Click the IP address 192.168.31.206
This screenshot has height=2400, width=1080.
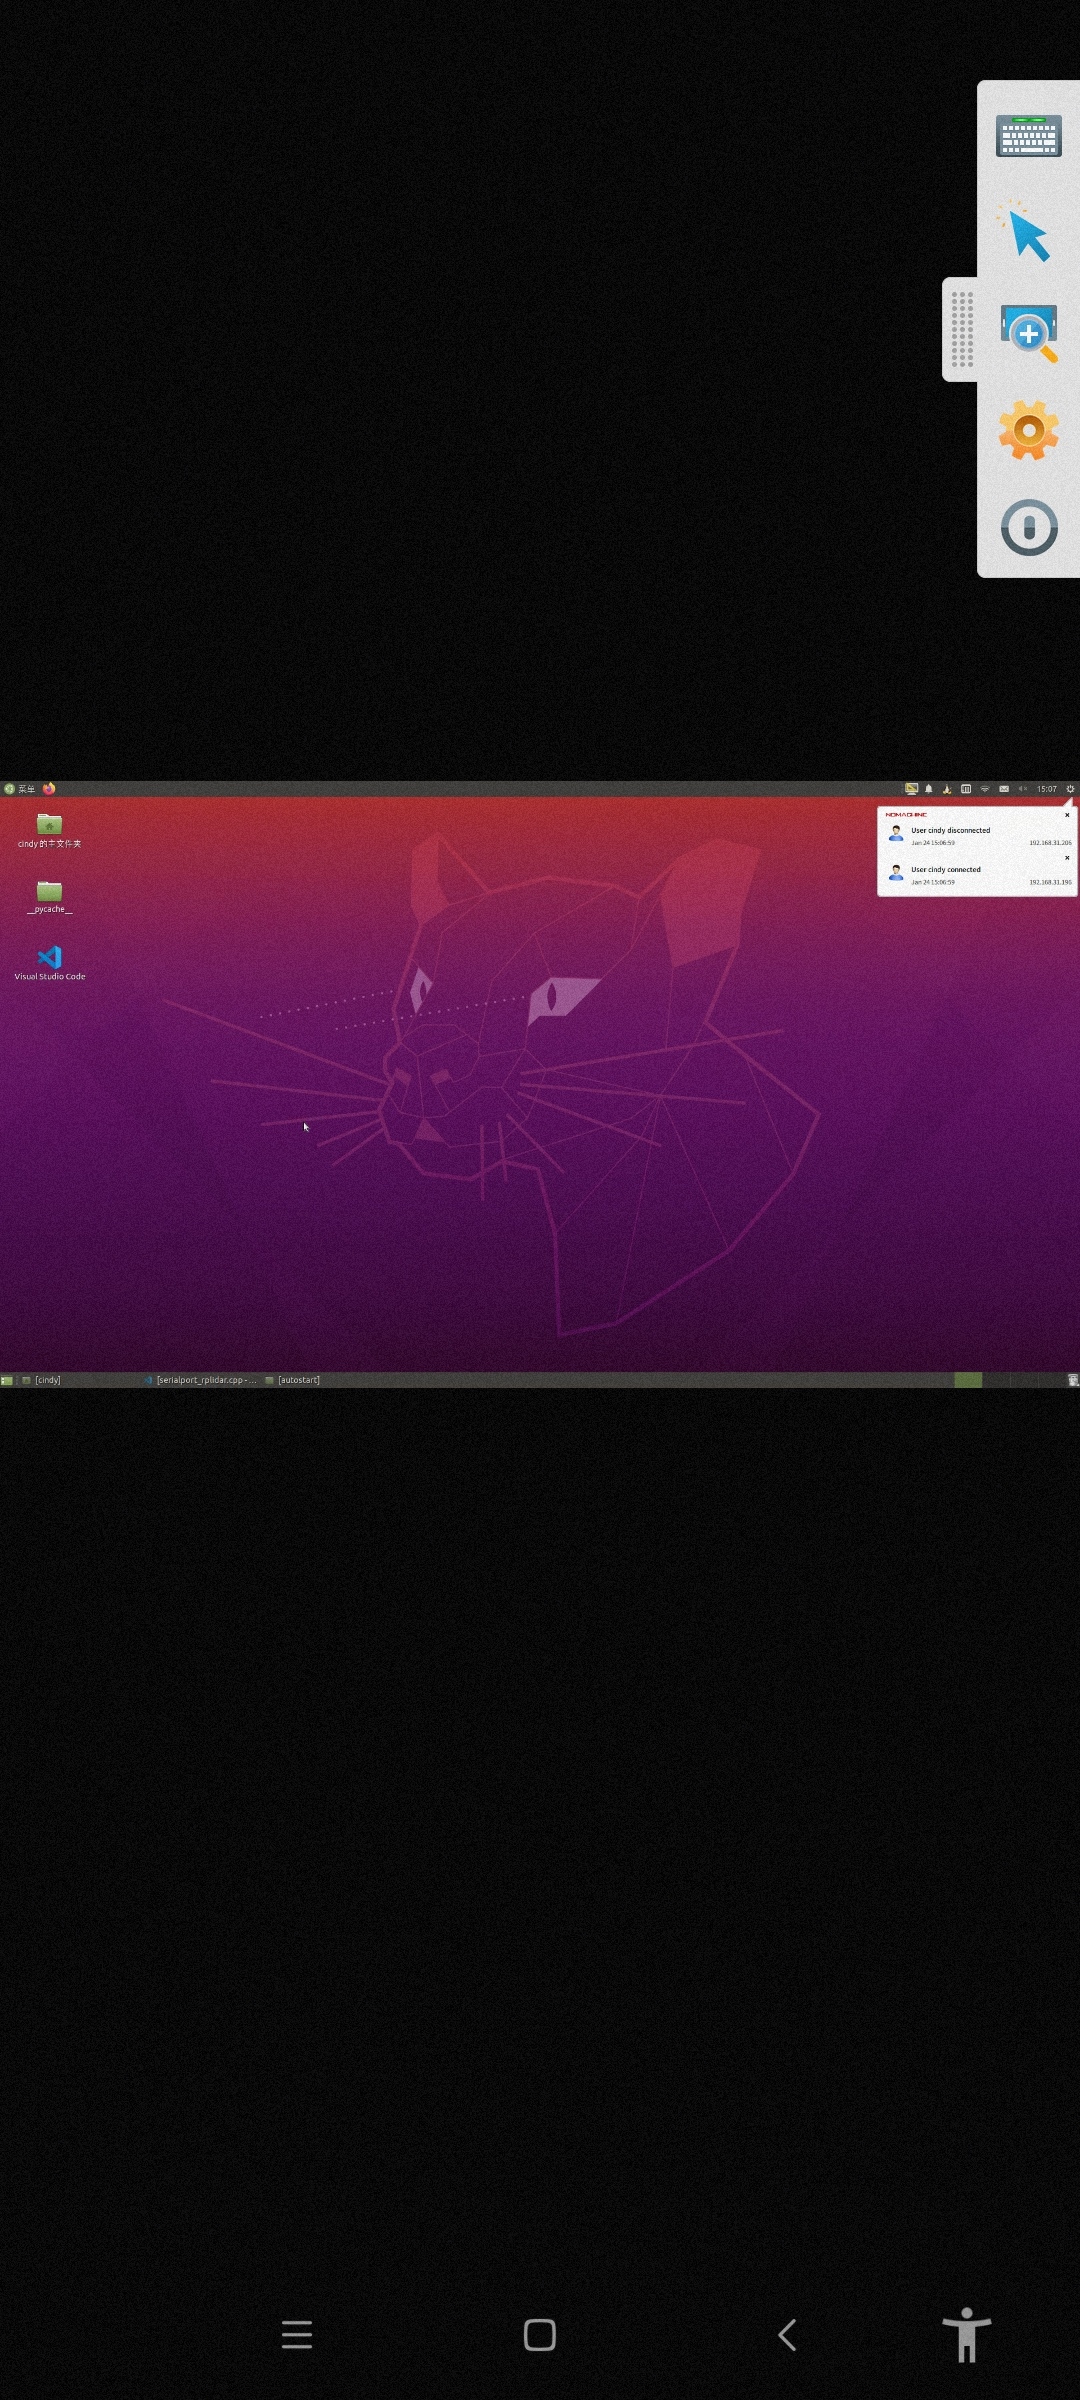1050,843
